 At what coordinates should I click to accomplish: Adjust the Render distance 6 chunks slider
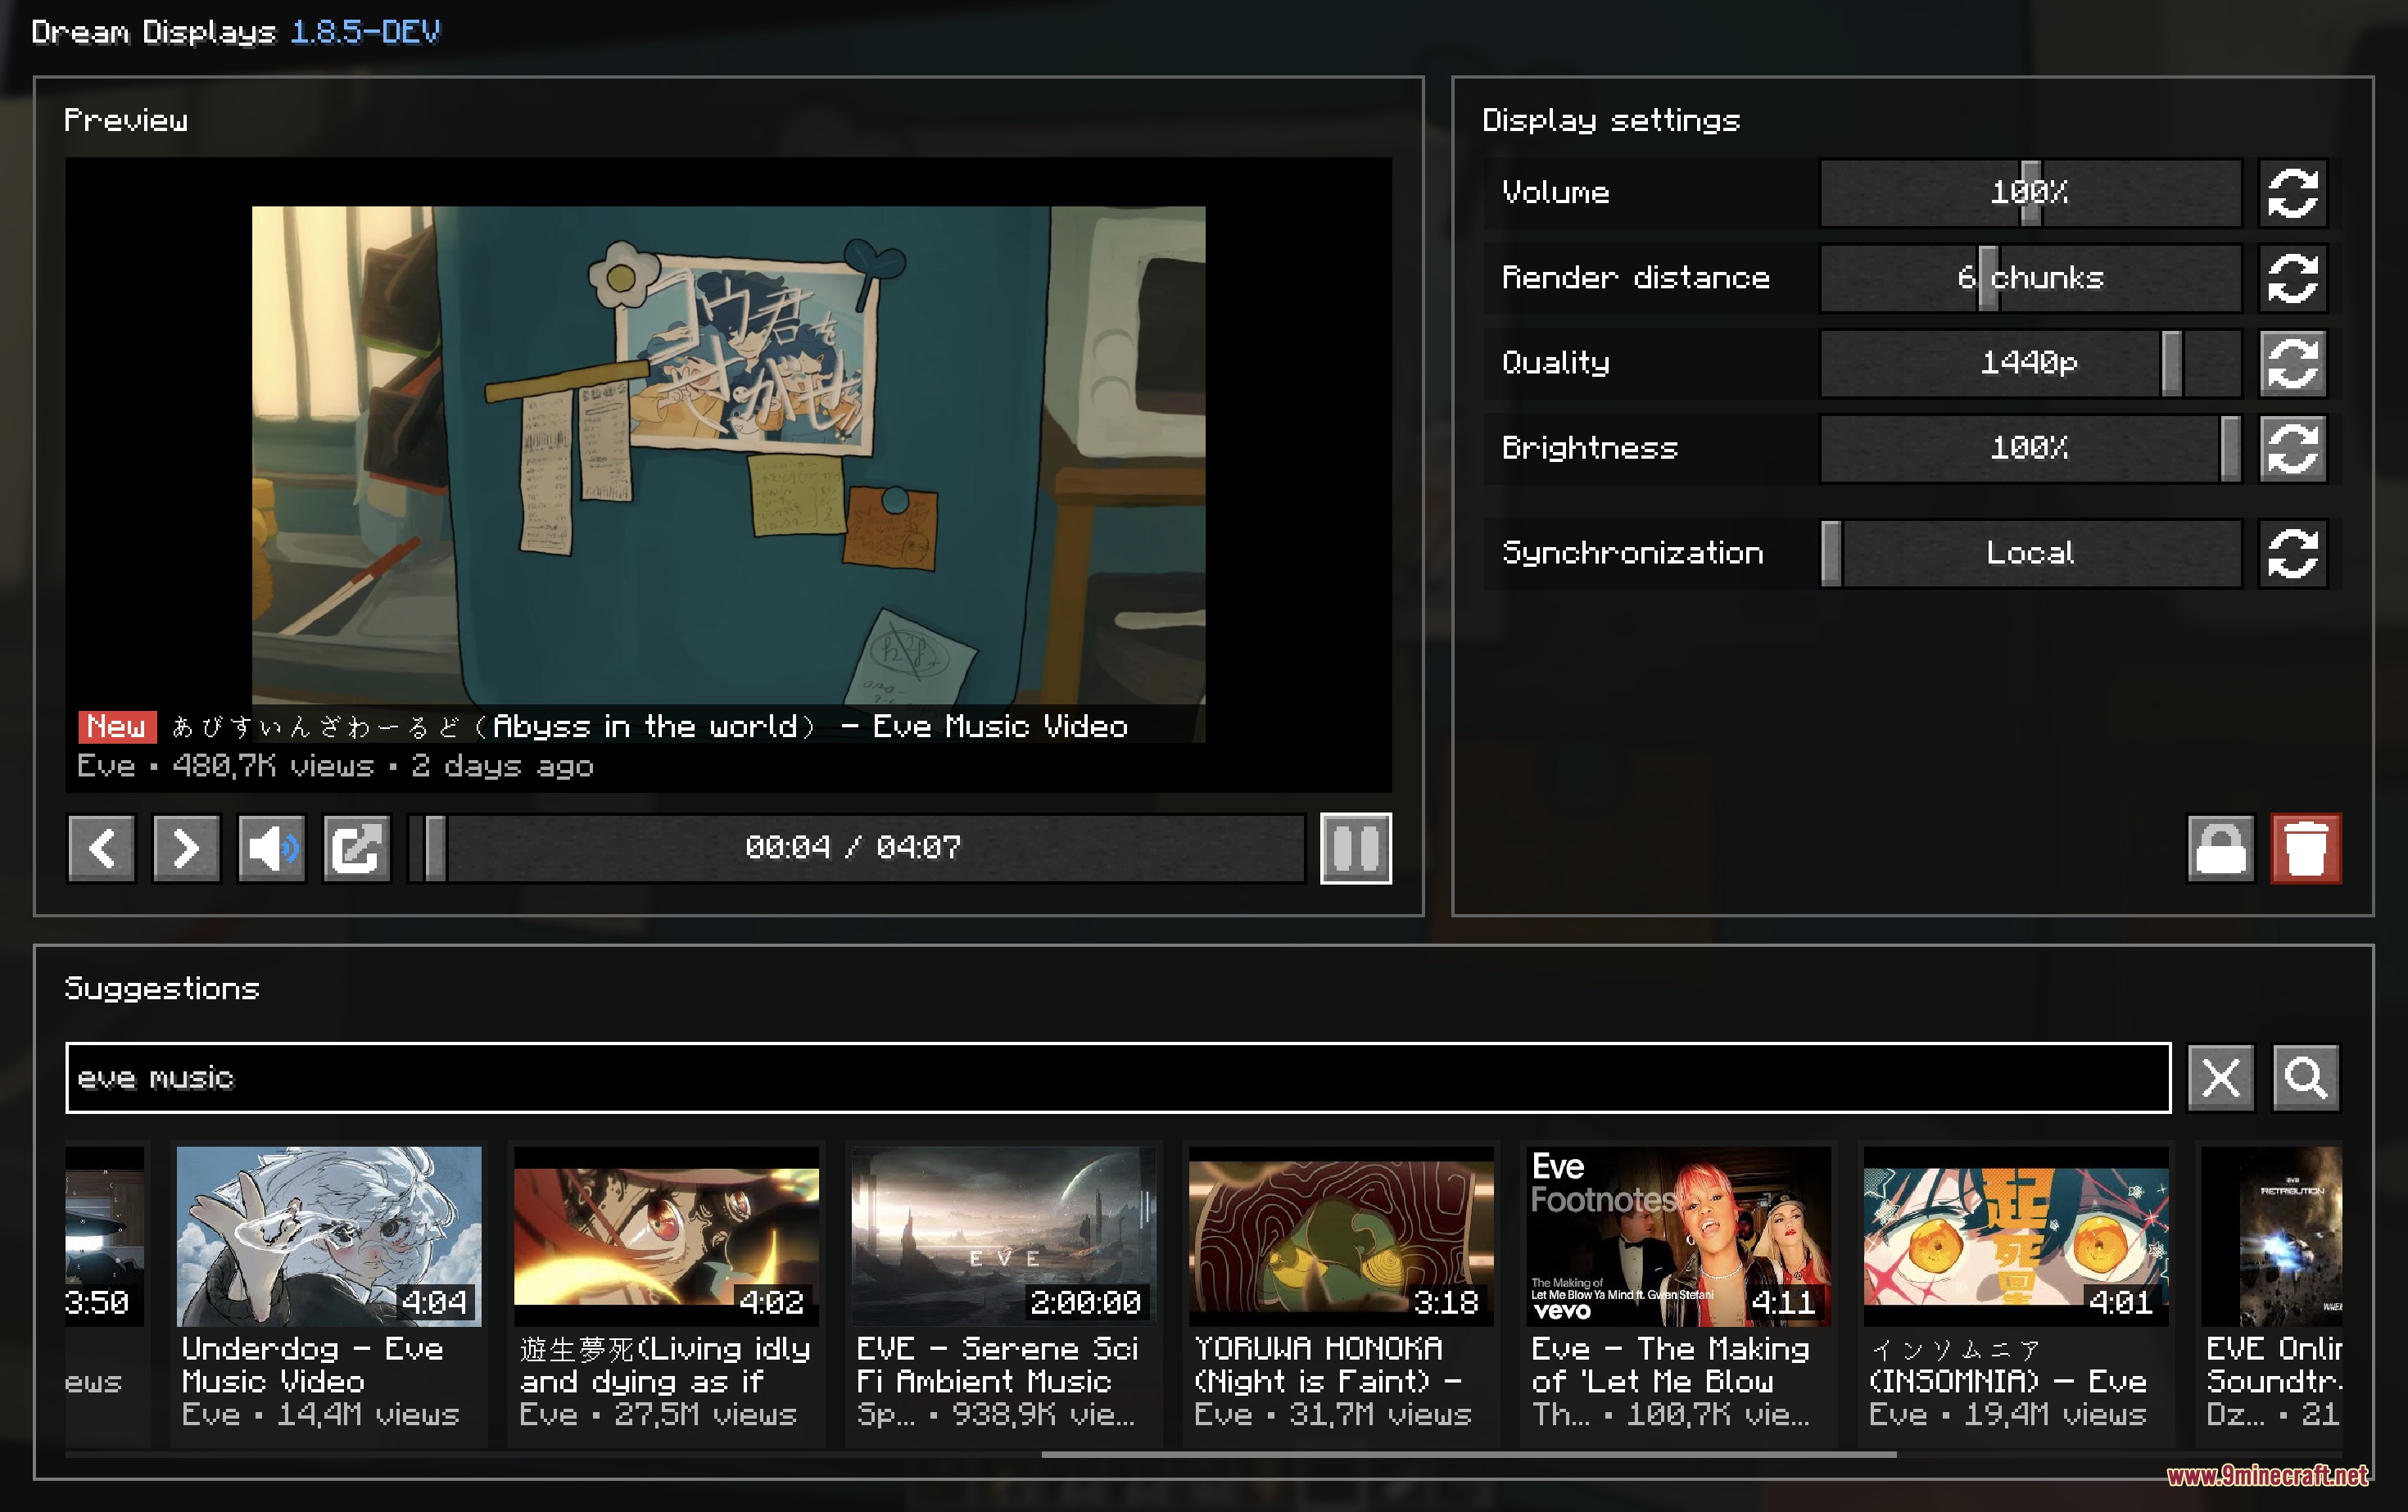click(x=2030, y=278)
